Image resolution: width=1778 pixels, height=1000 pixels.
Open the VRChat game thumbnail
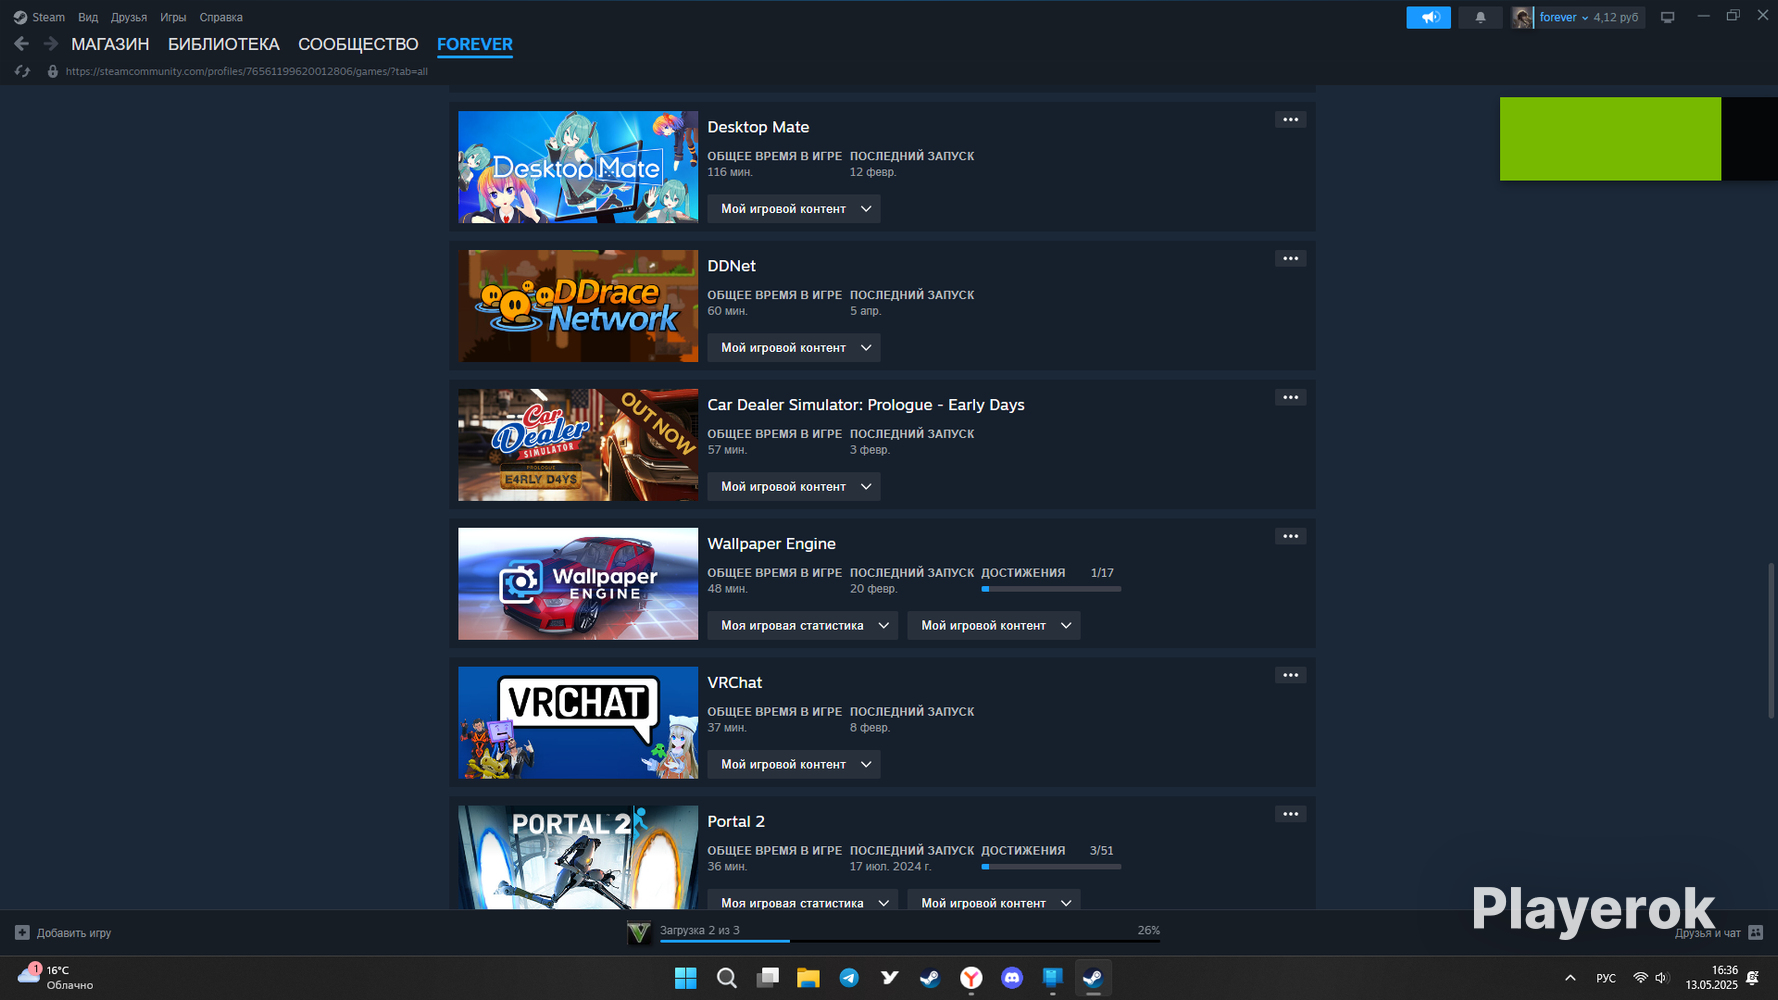pos(578,723)
